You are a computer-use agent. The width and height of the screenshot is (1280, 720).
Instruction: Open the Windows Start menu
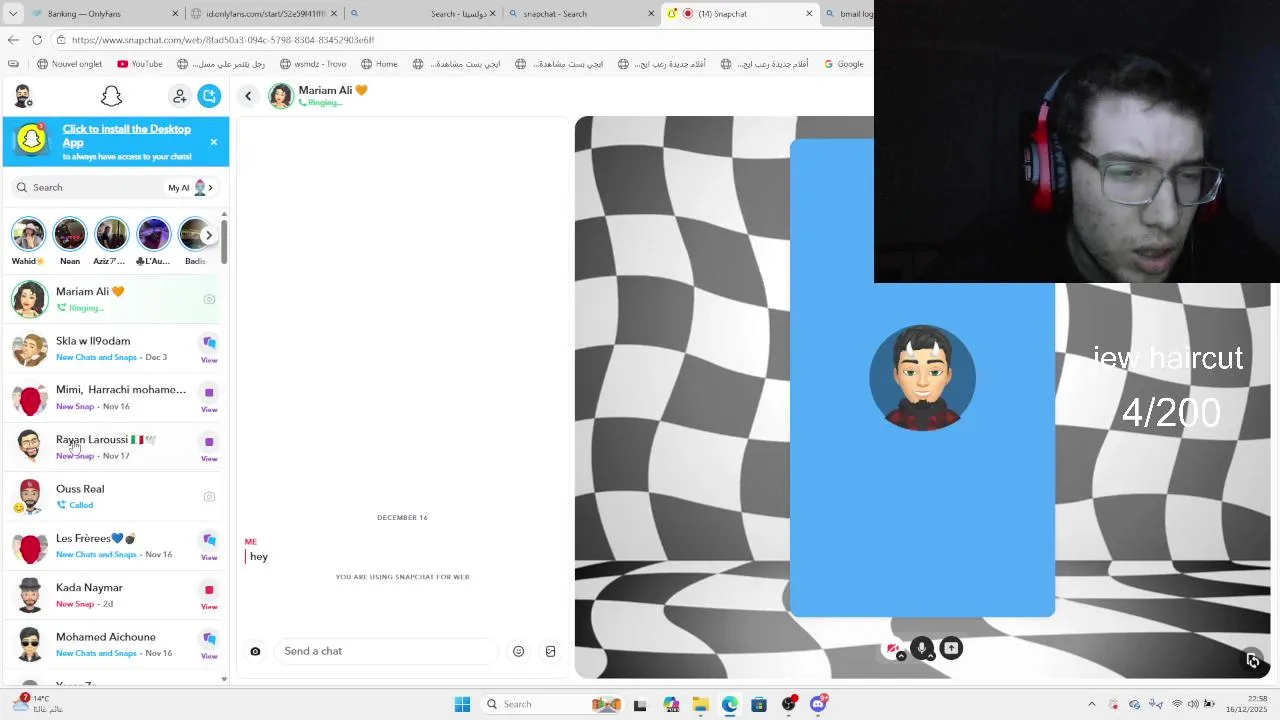click(x=462, y=704)
